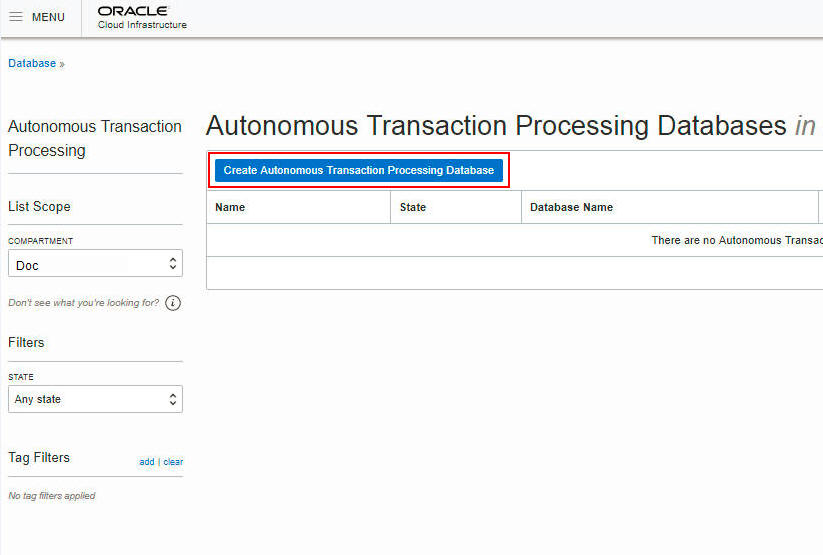Sort by Name column header
Viewport: 823px width, 555px height.
pyautogui.click(x=230, y=207)
